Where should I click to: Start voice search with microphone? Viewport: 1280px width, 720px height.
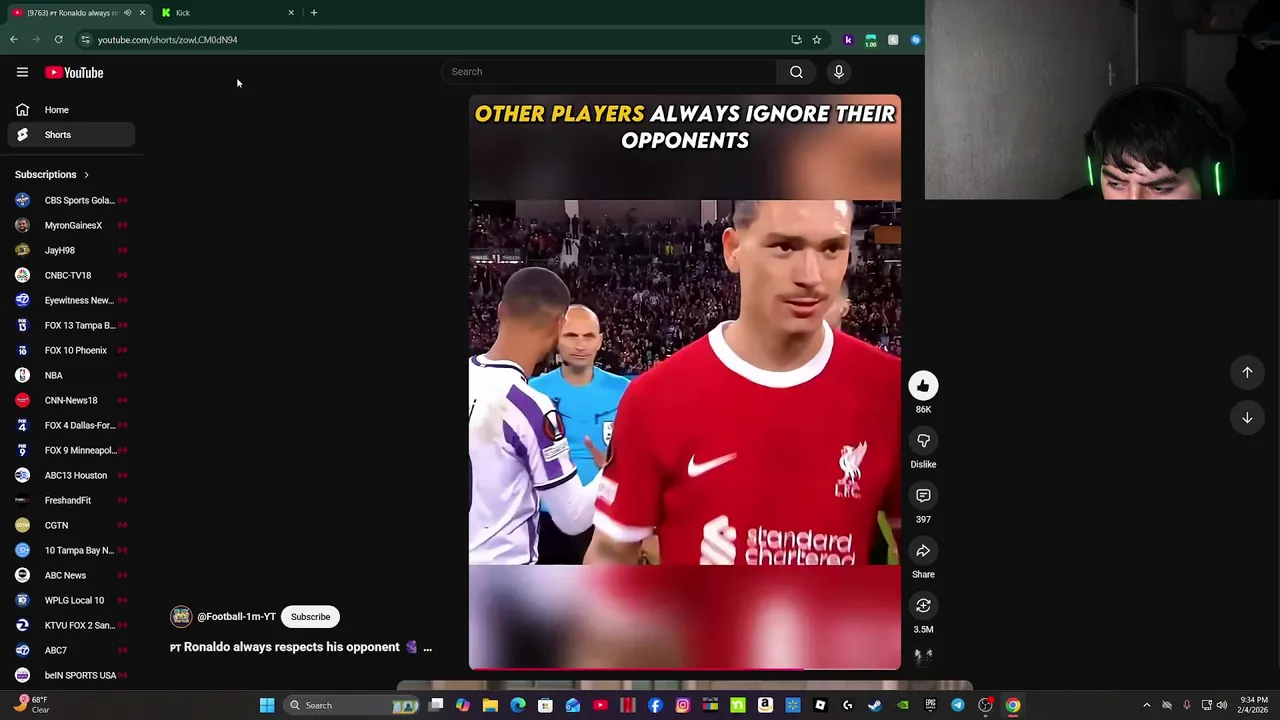pyautogui.click(x=838, y=72)
